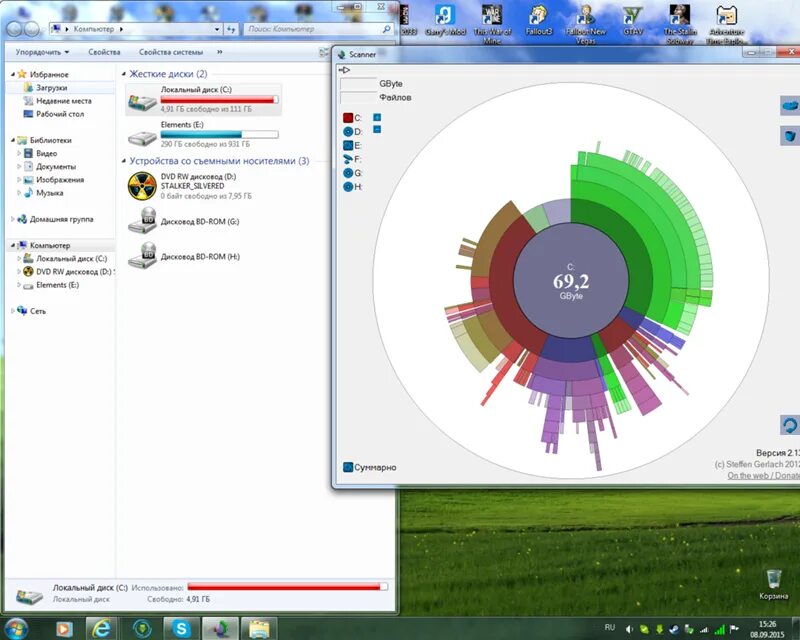The width and height of the screenshot is (800, 640).
Task: Open Fallout3 desktop shortcut
Action: [x=539, y=20]
